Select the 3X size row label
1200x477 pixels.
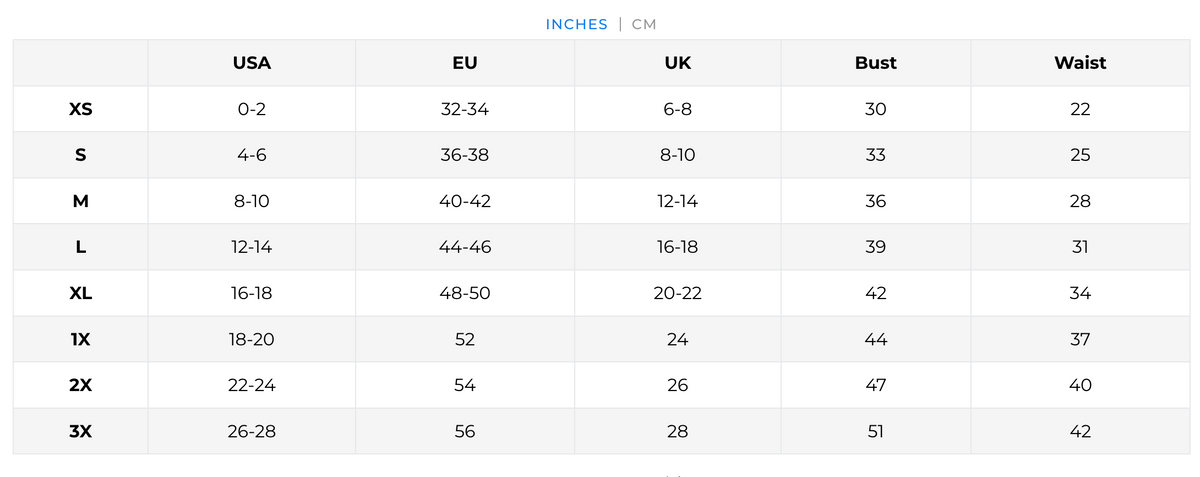pyautogui.click(x=81, y=431)
